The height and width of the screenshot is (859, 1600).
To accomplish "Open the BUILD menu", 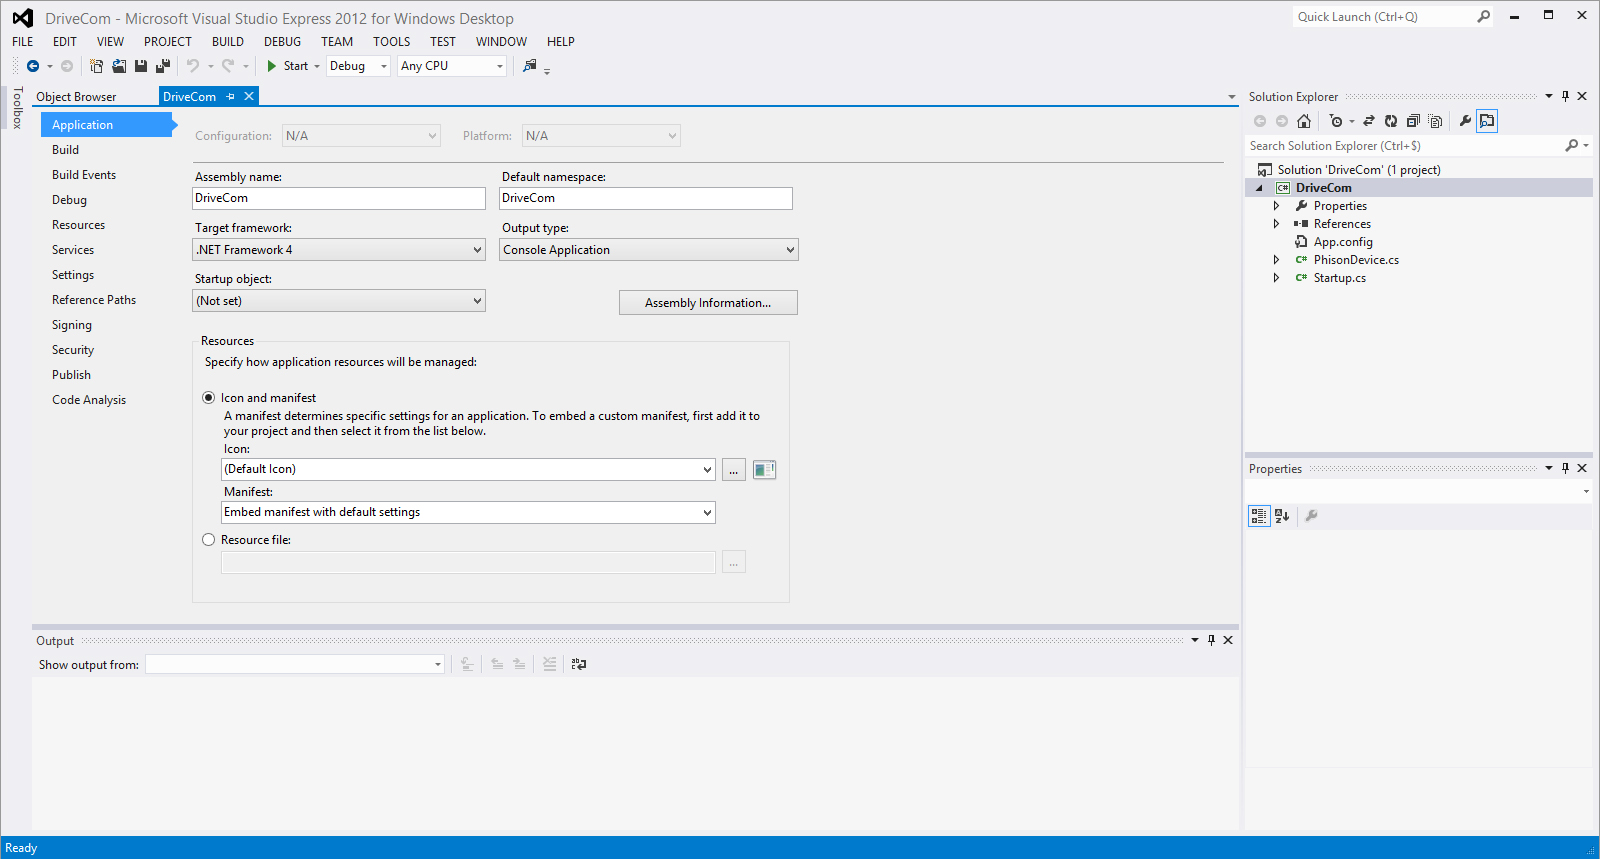I will [228, 42].
